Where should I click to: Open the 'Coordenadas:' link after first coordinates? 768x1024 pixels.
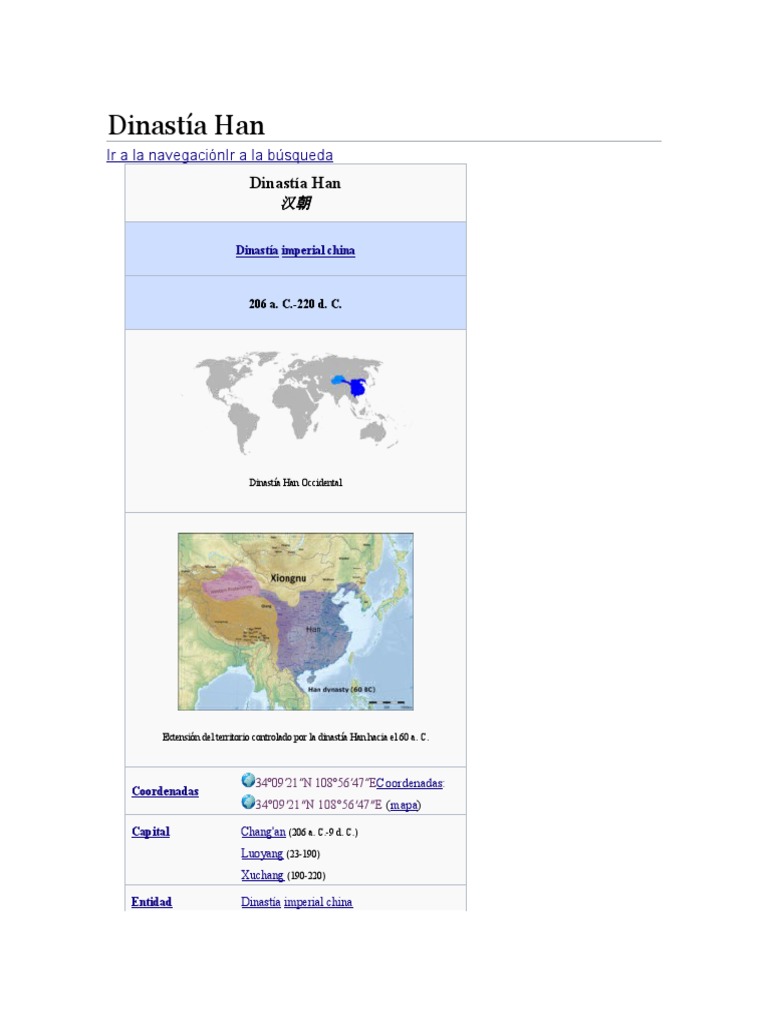410,783
